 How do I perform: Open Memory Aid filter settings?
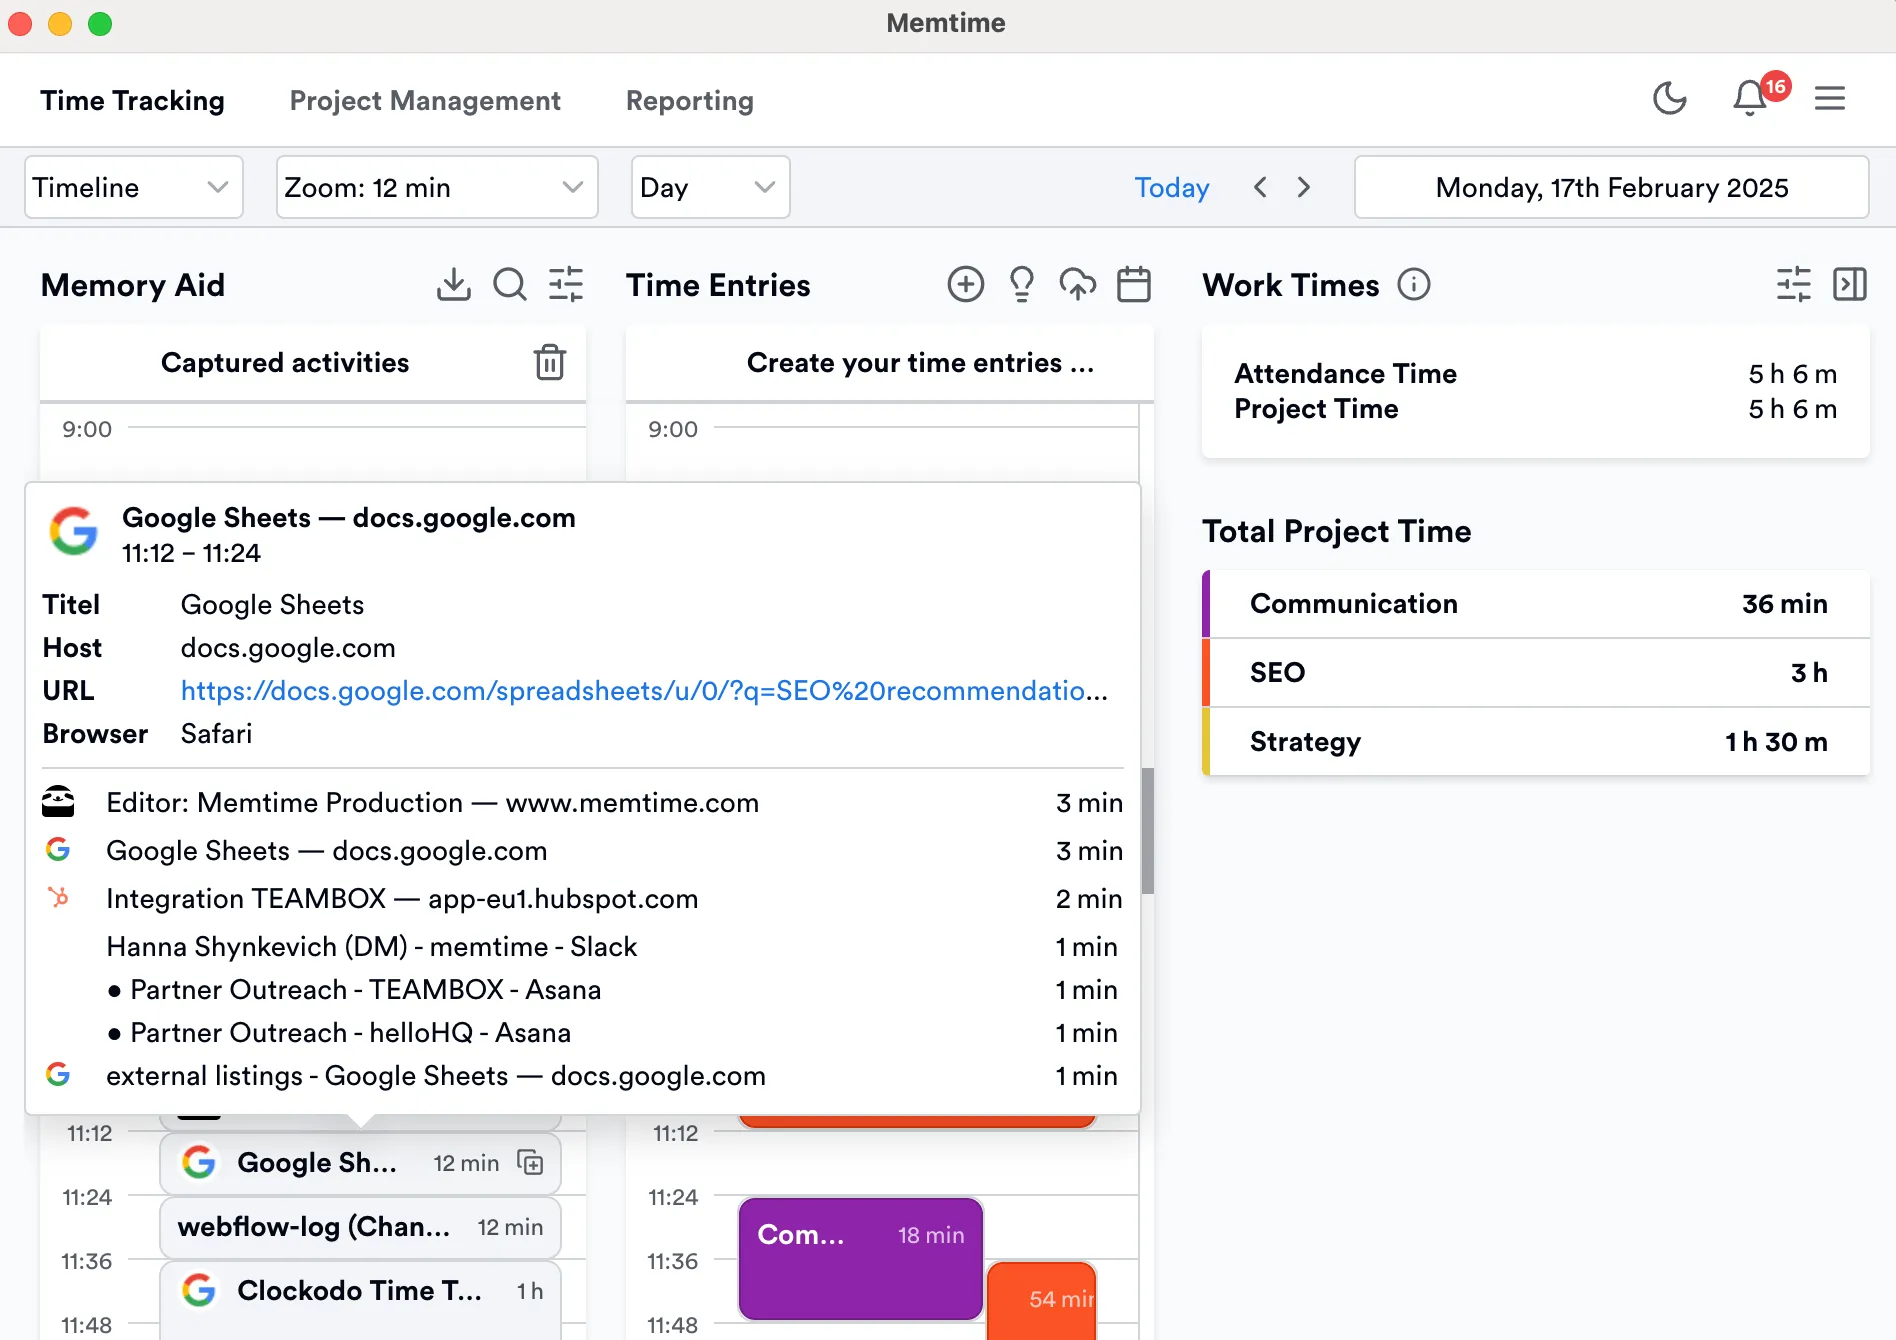[565, 284]
